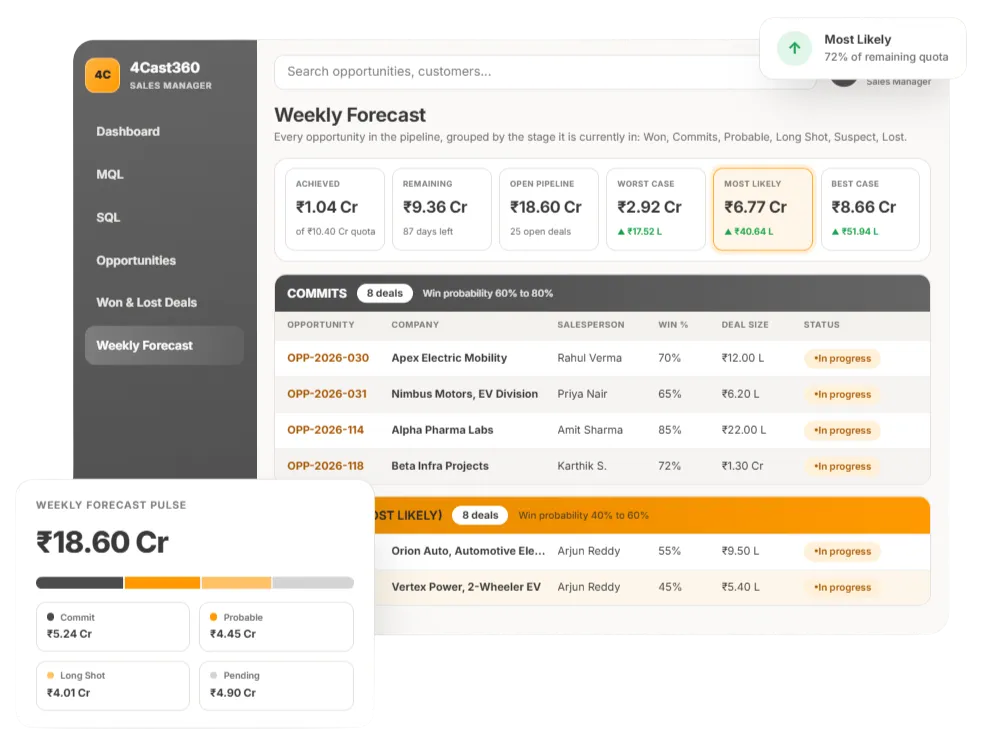
Task: Click the 4C orange logo icon
Action: tap(102, 75)
